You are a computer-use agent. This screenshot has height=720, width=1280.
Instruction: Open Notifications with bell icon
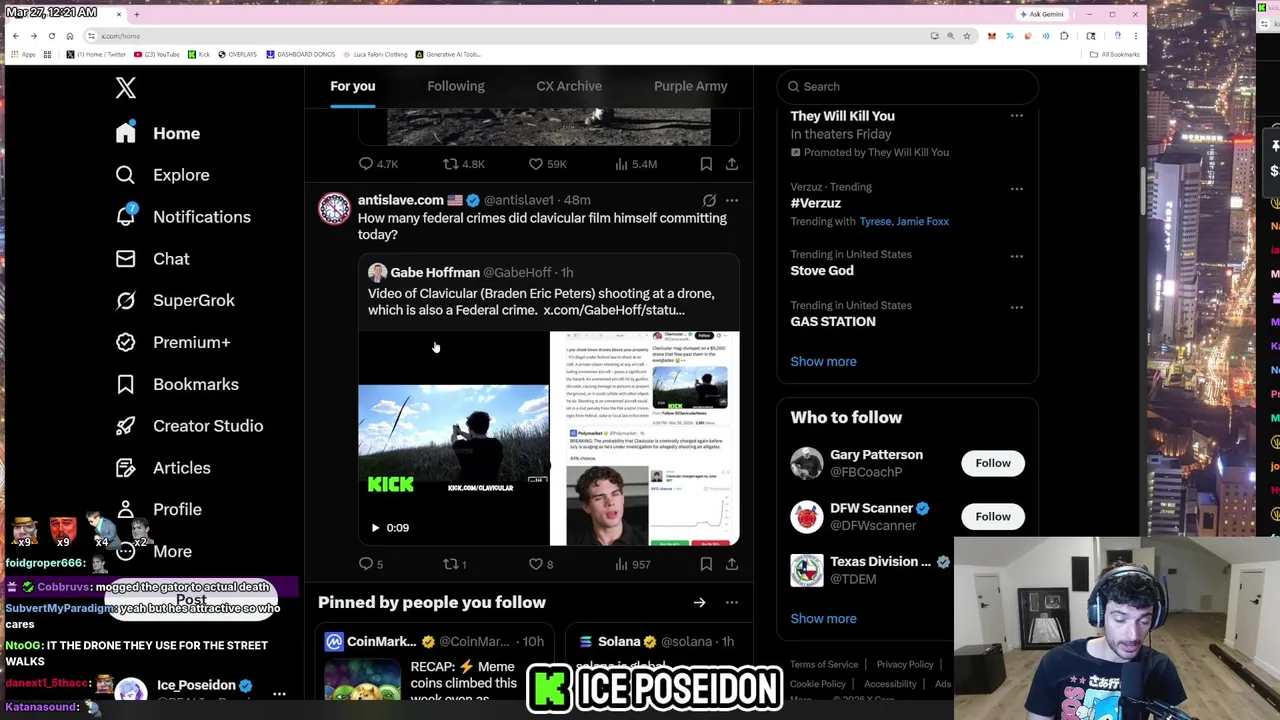(x=183, y=217)
